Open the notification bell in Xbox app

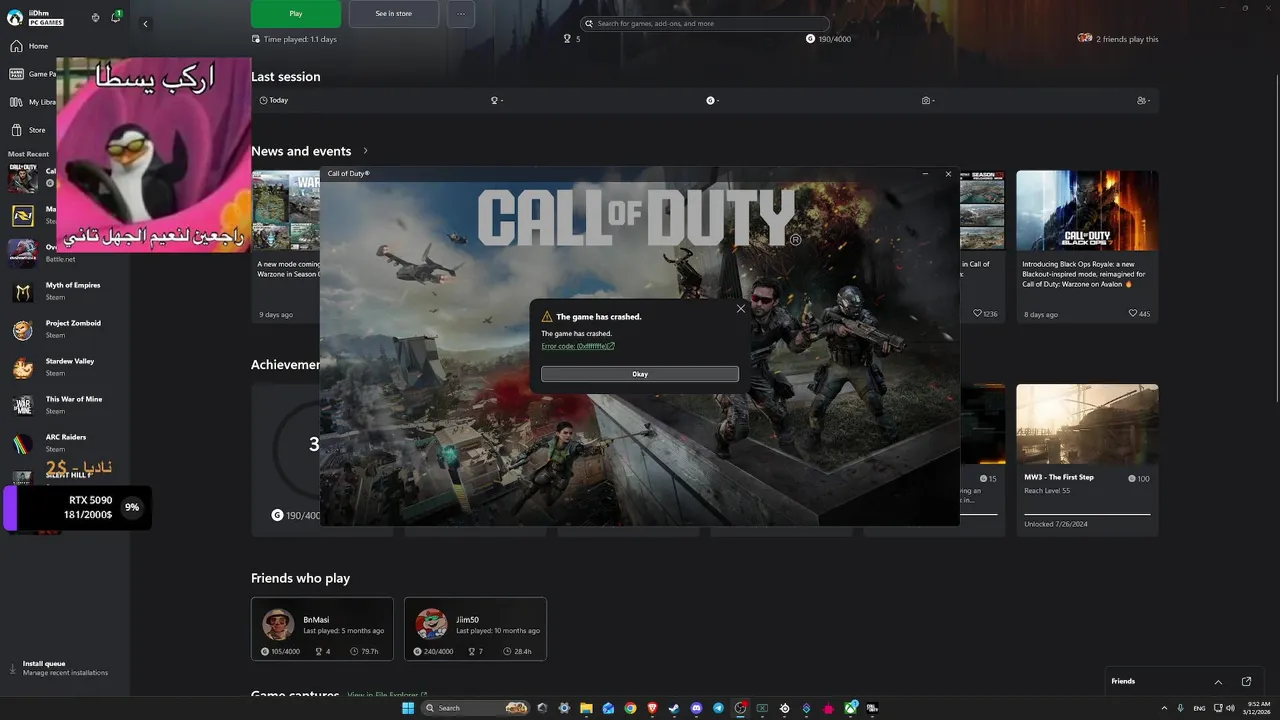tap(115, 17)
